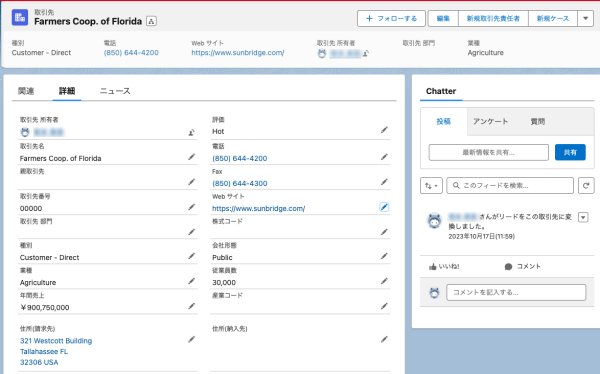Click the 新規ケース button
Image resolution: width=600 pixels, height=374 pixels.
coord(553,18)
